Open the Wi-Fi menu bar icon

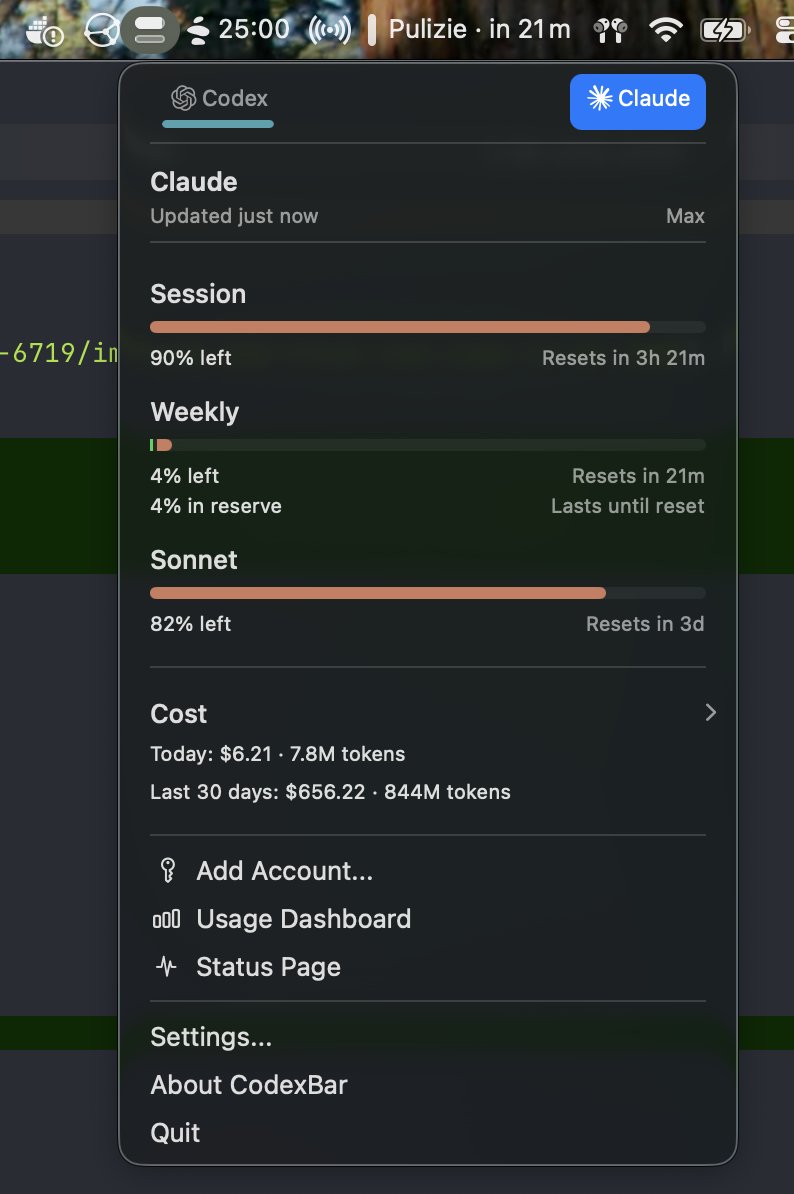(x=665, y=30)
